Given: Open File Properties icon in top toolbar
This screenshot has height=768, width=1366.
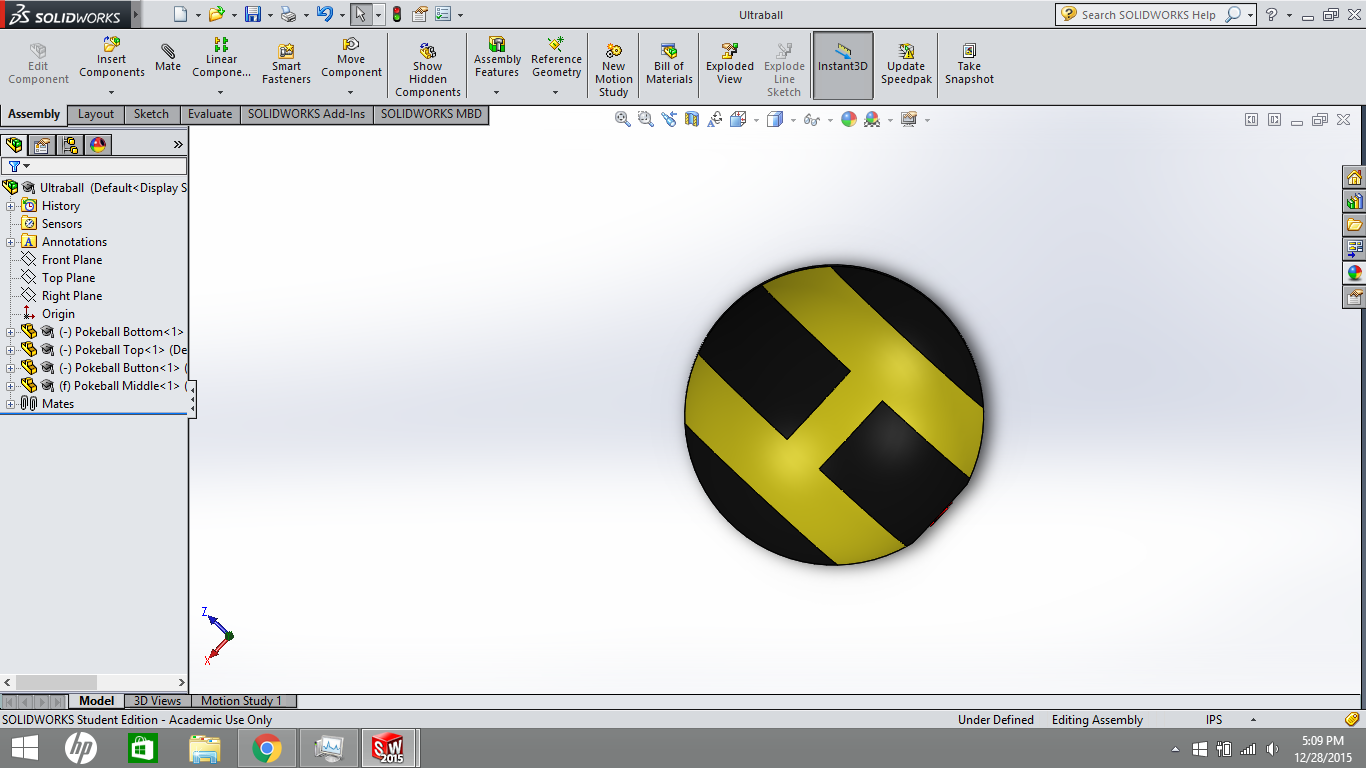Looking at the screenshot, I should (x=420, y=14).
